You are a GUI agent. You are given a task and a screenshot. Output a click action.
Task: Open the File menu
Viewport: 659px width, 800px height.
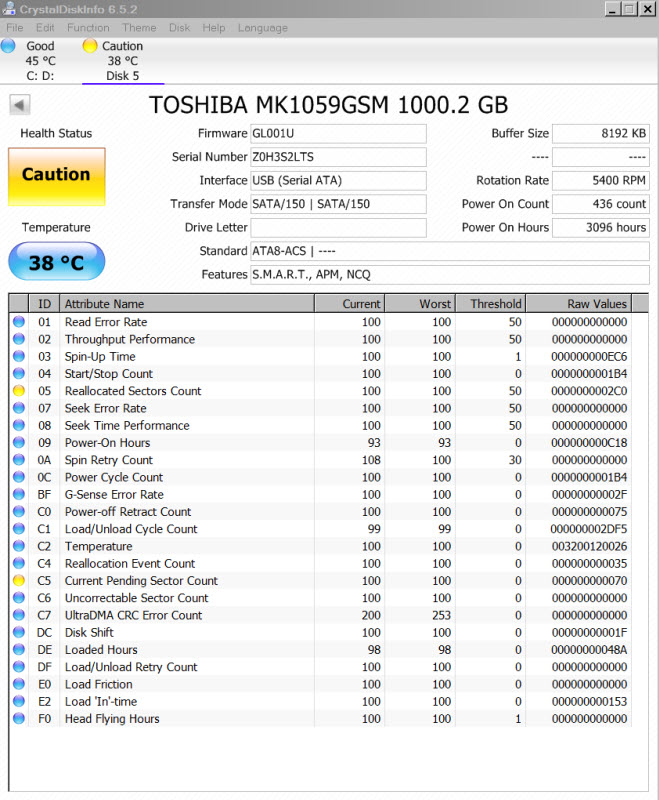pos(14,28)
